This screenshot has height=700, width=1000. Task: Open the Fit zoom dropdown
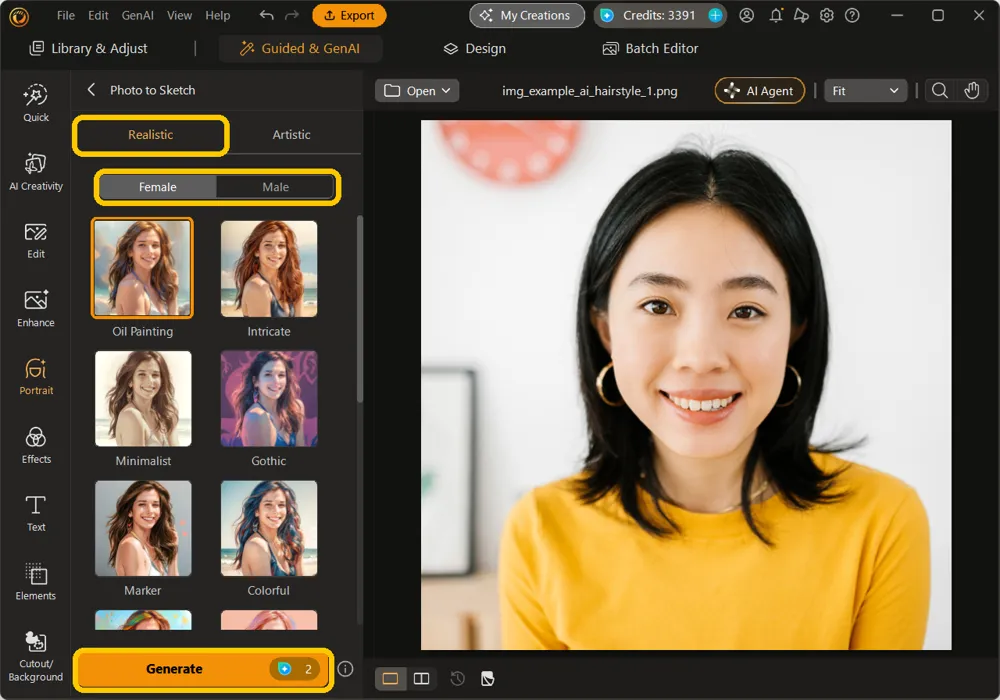[865, 91]
